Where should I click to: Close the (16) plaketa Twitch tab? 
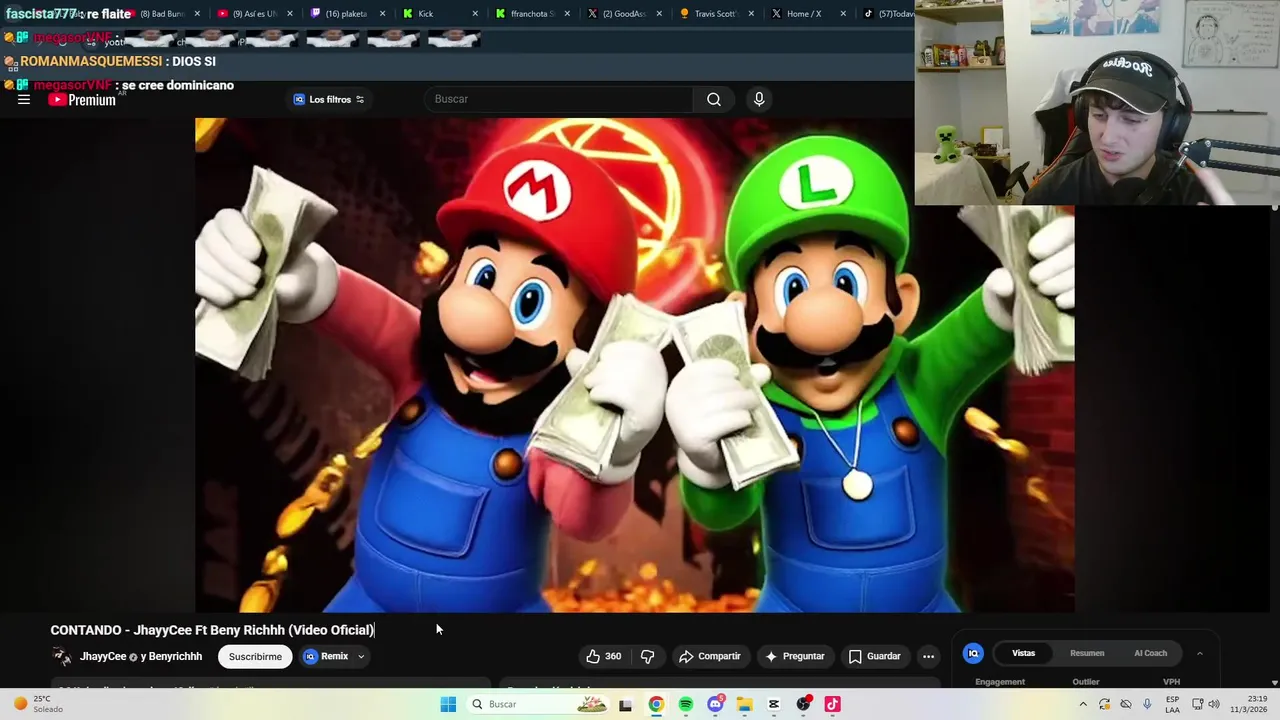(x=382, y=14)
